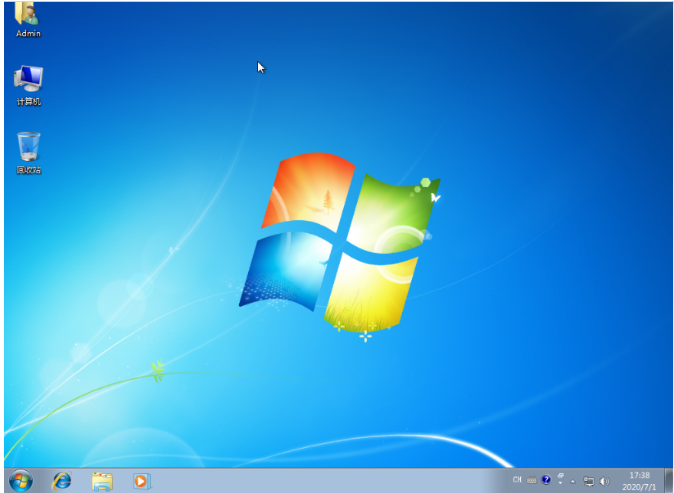Click the Windows logo on the wallpaper

[x=340, y=240]
